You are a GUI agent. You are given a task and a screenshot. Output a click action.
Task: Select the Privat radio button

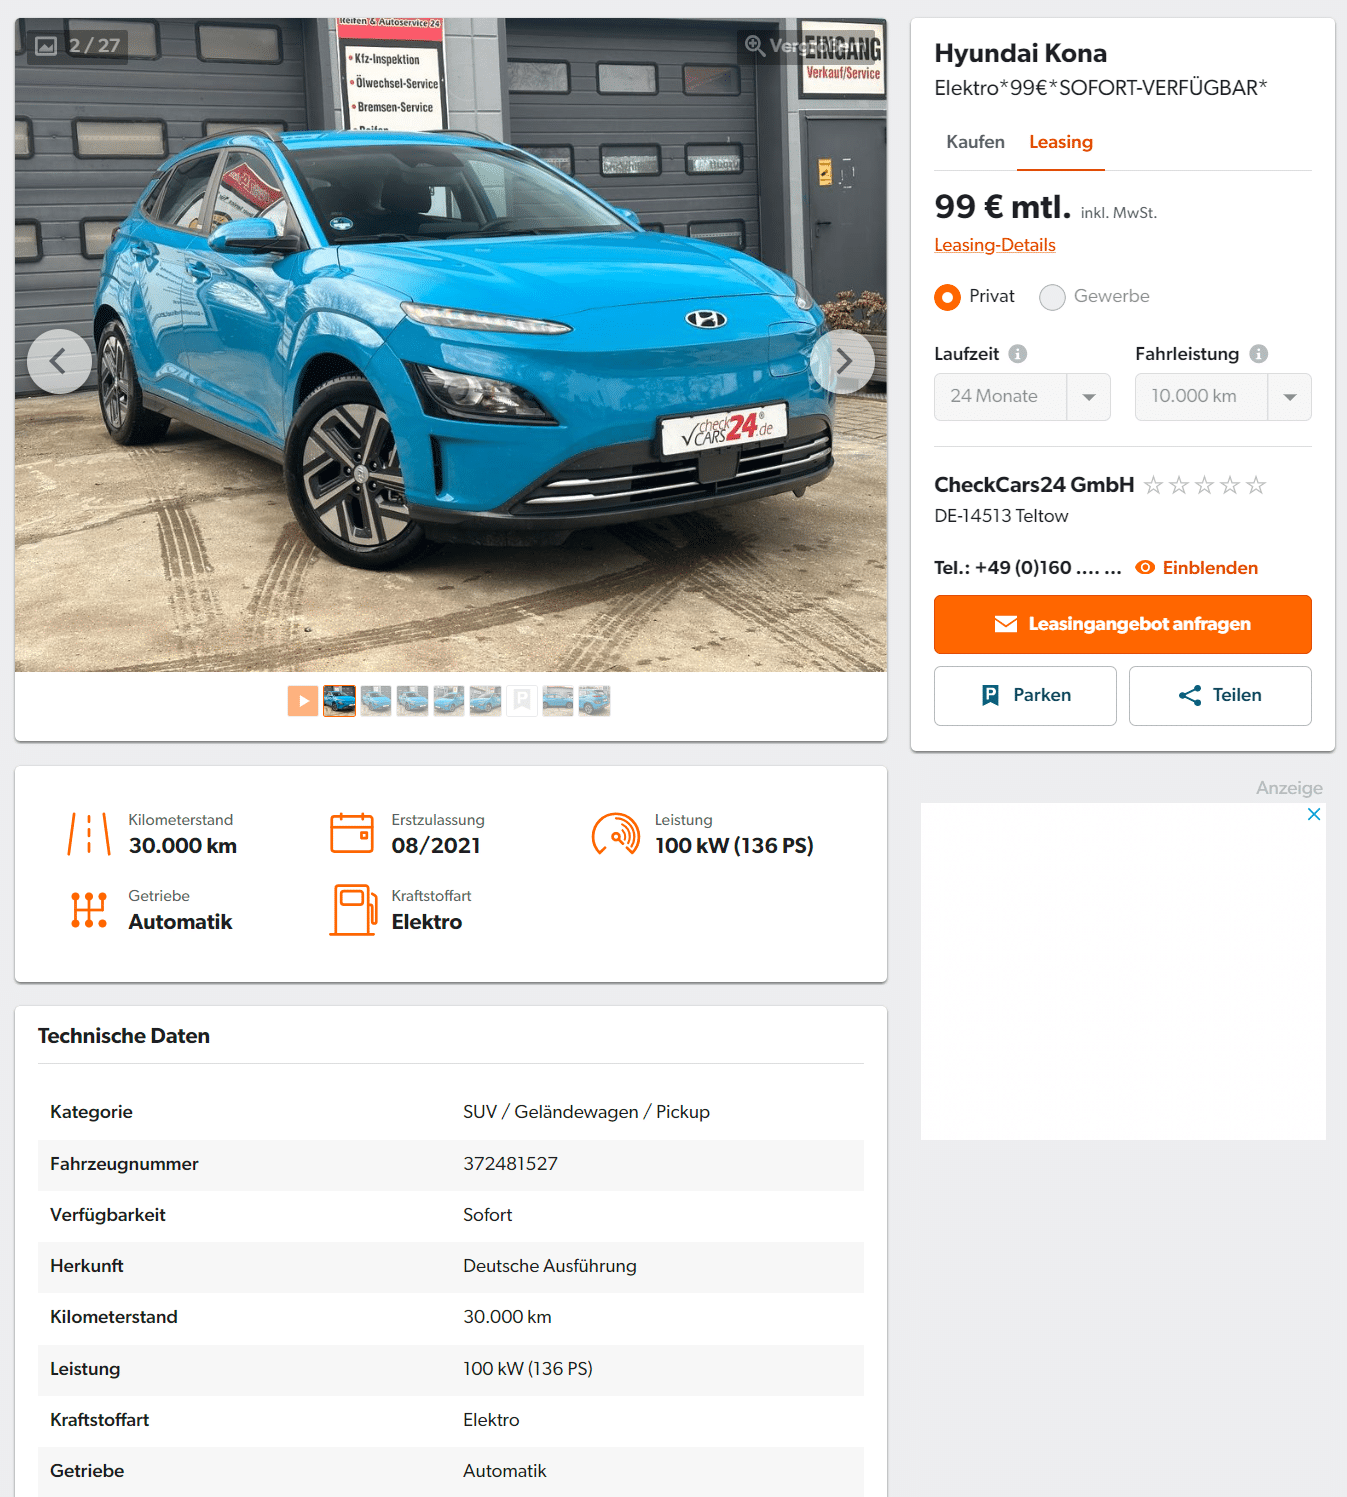pos(947,297)
